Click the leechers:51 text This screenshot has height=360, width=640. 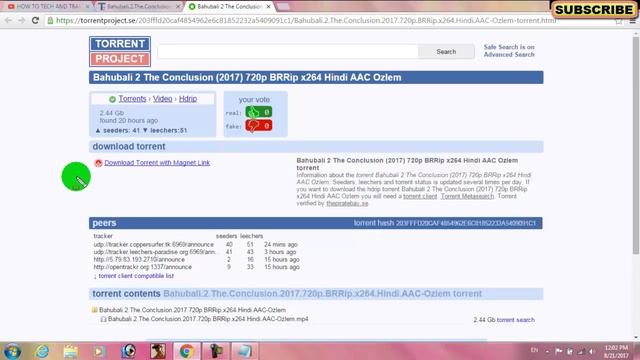[165, 130]
